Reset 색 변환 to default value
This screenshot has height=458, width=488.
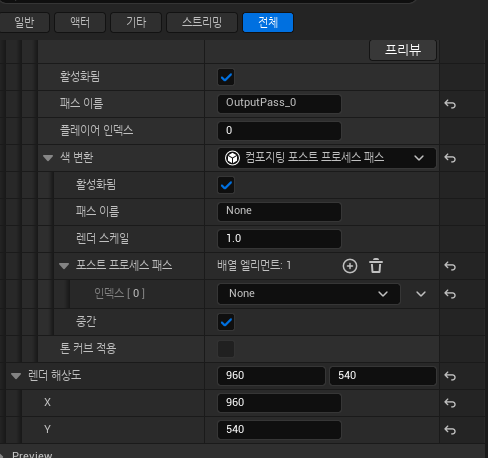[450, 158]
